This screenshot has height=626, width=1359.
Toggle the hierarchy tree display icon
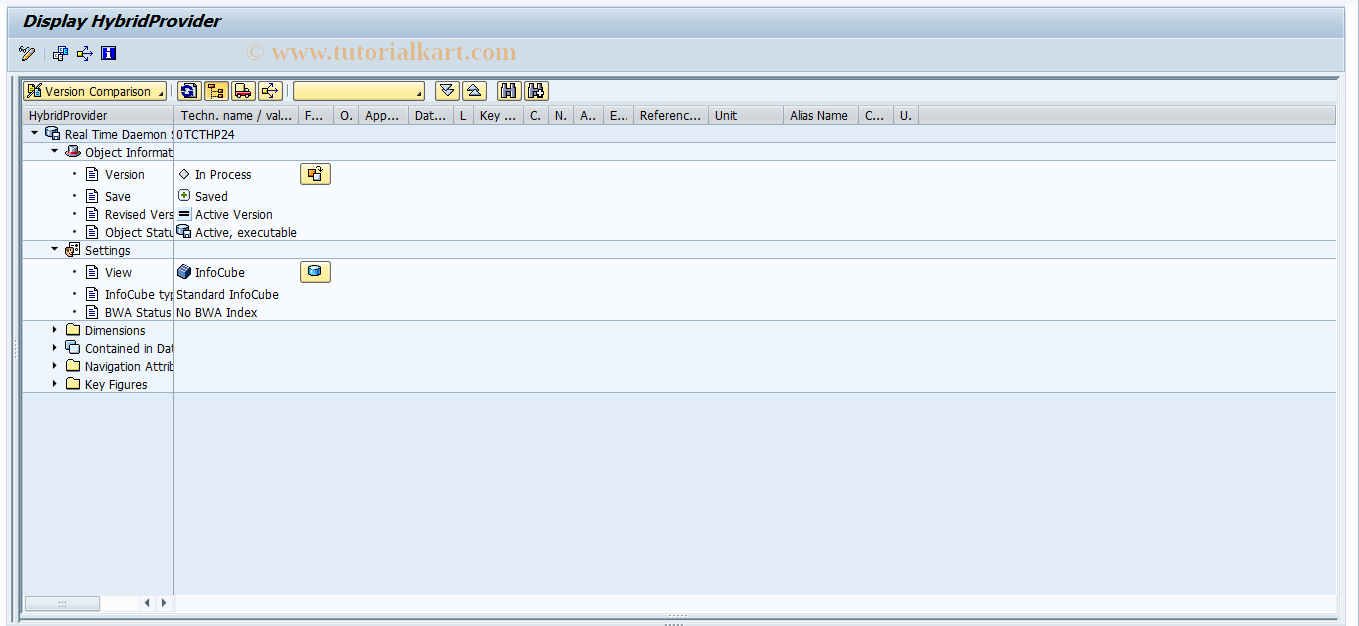click(216, 91)
